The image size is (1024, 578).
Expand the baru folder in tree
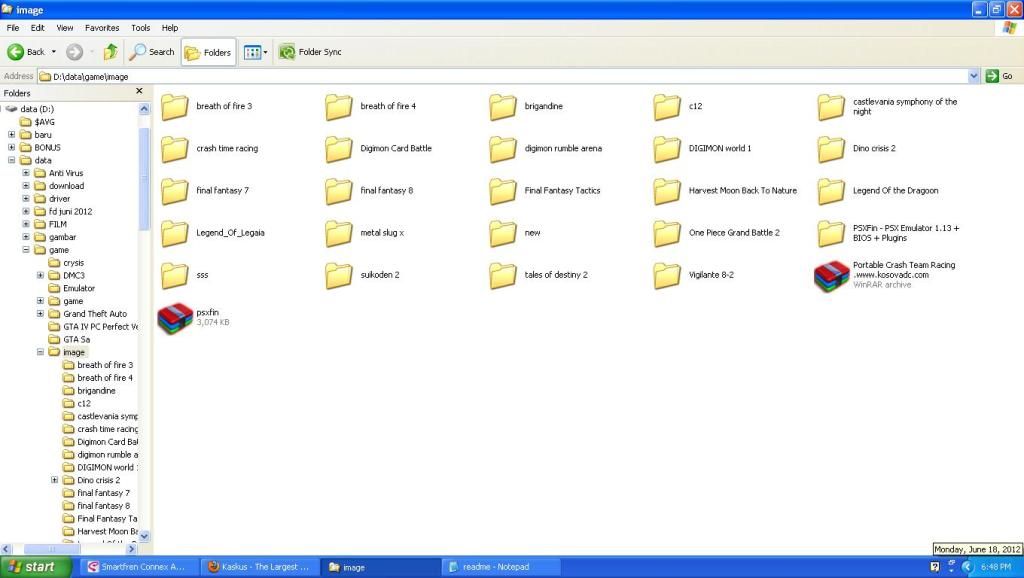[11, 135]
